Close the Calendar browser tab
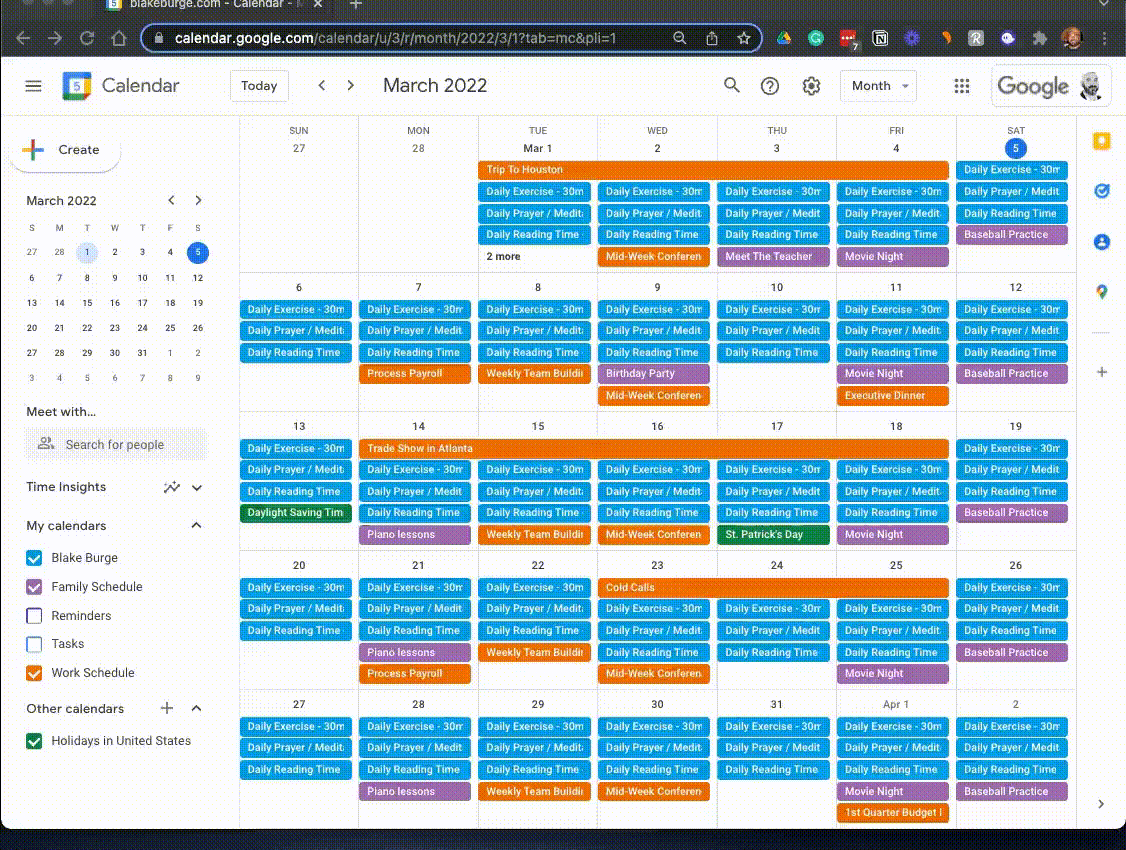The image size is (1126, 850). tap(317, 4)
